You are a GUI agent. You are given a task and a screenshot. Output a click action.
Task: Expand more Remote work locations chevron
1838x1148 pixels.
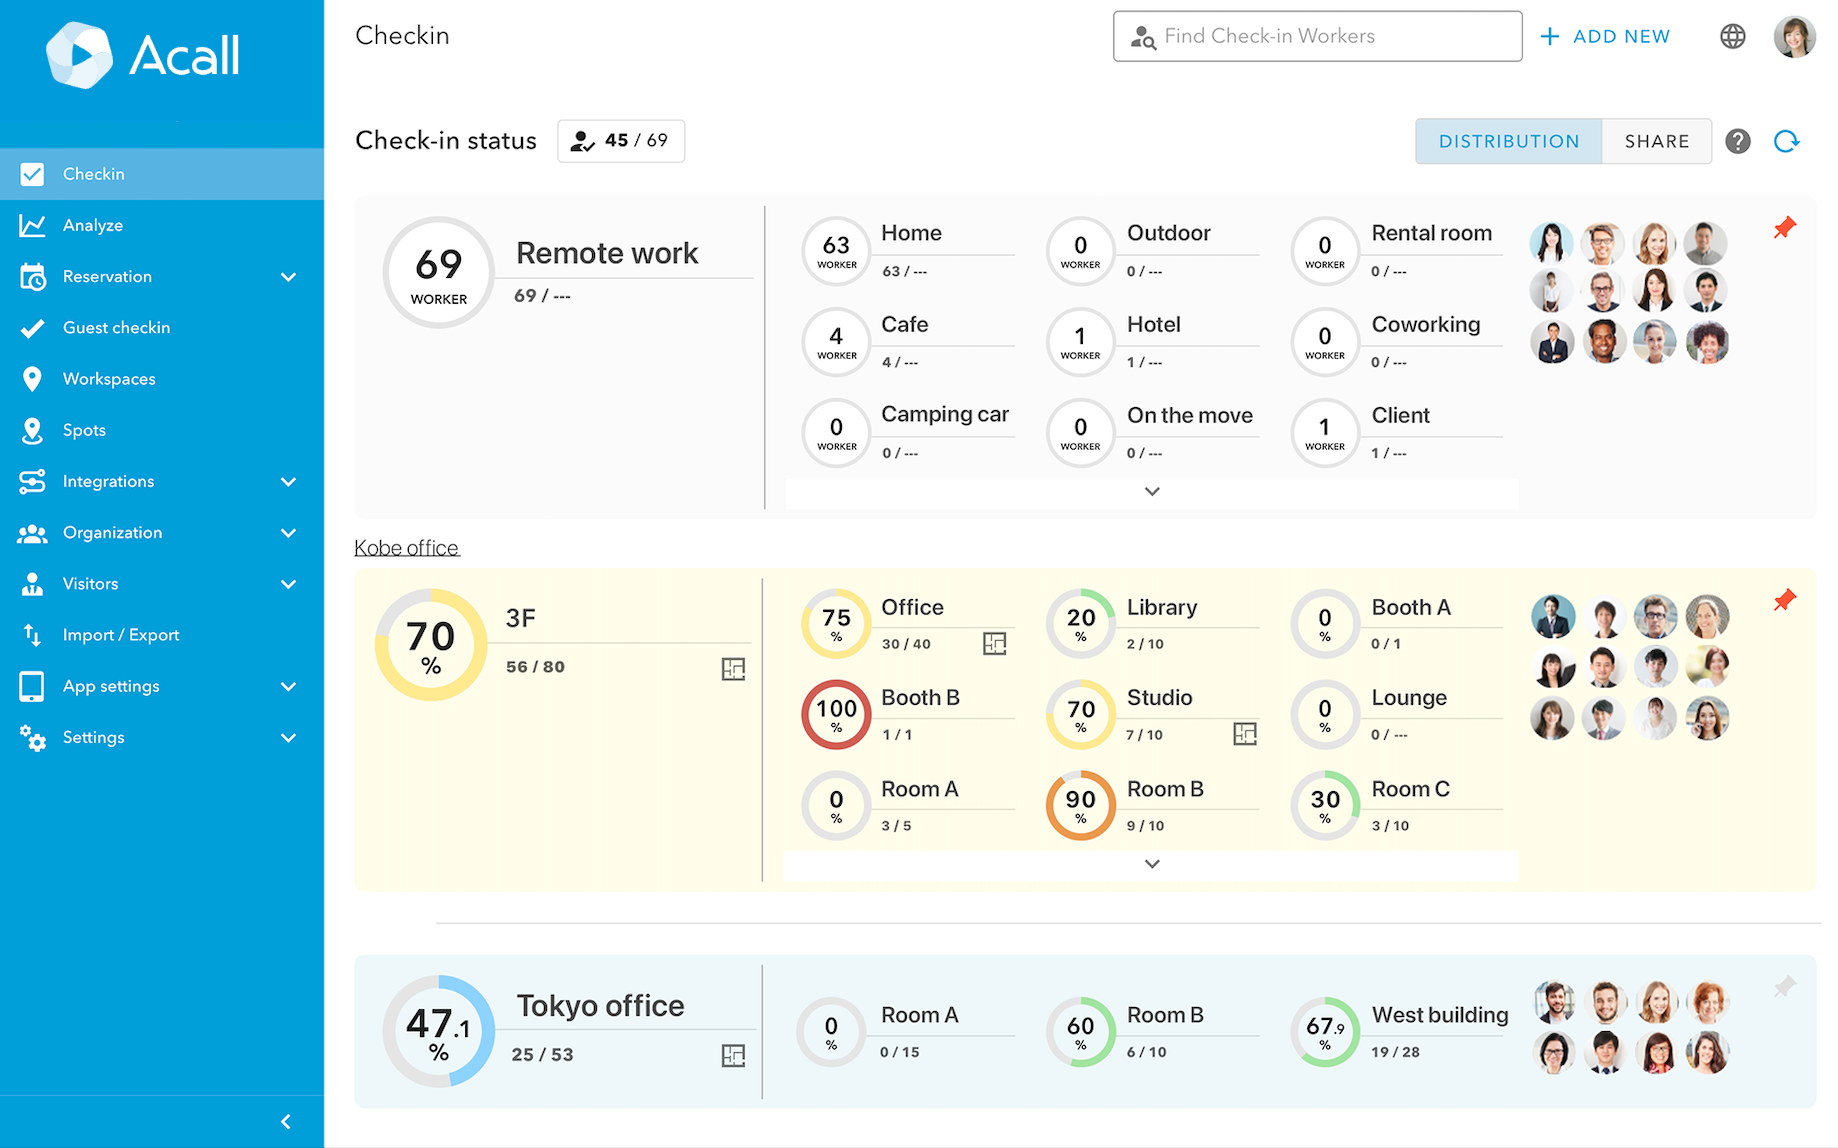tap(1152, 491)
